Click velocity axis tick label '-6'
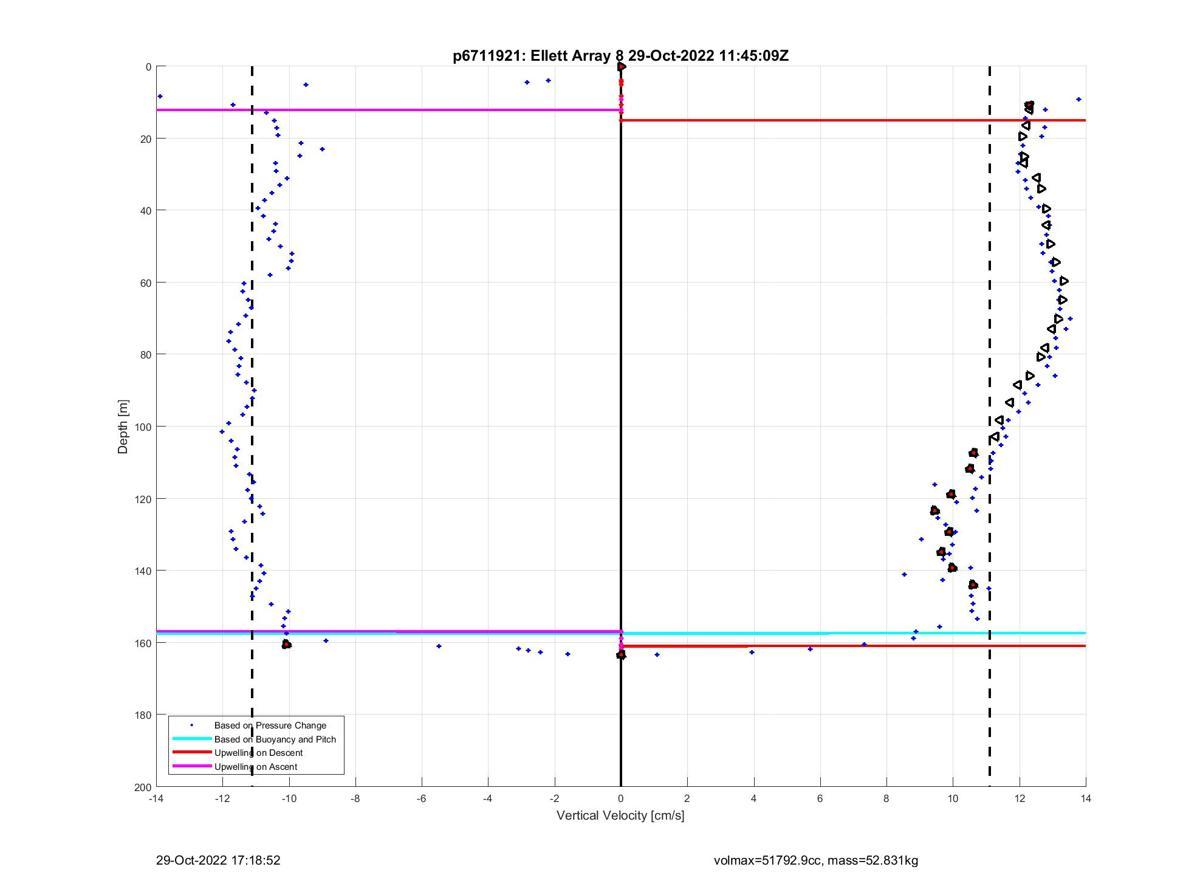Screen dimensions: 1200x885 (421, 798)
